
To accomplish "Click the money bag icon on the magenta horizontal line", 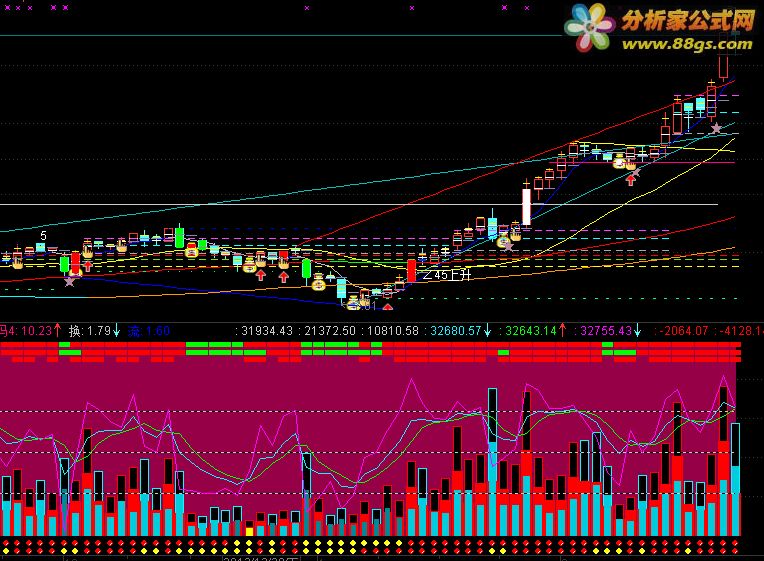I will click(x=619, y=162).
